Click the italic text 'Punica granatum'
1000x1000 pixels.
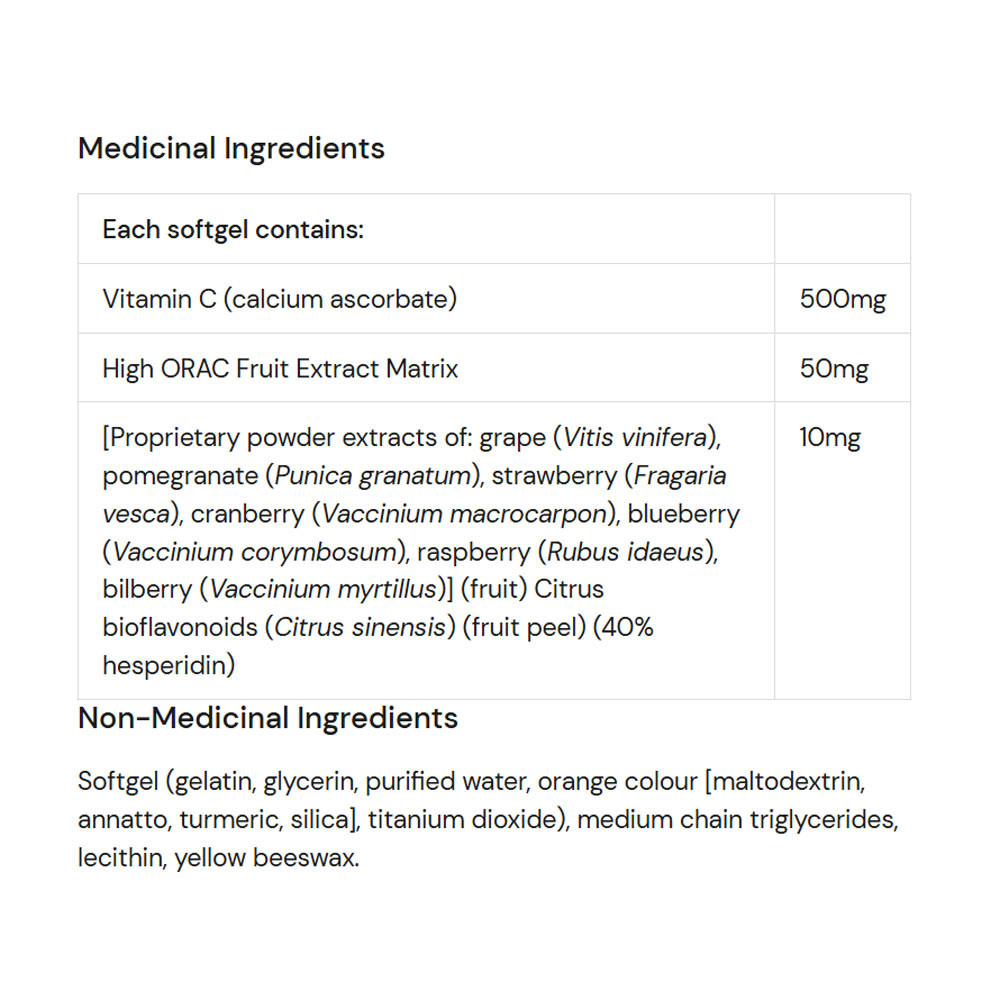[373, 476]
